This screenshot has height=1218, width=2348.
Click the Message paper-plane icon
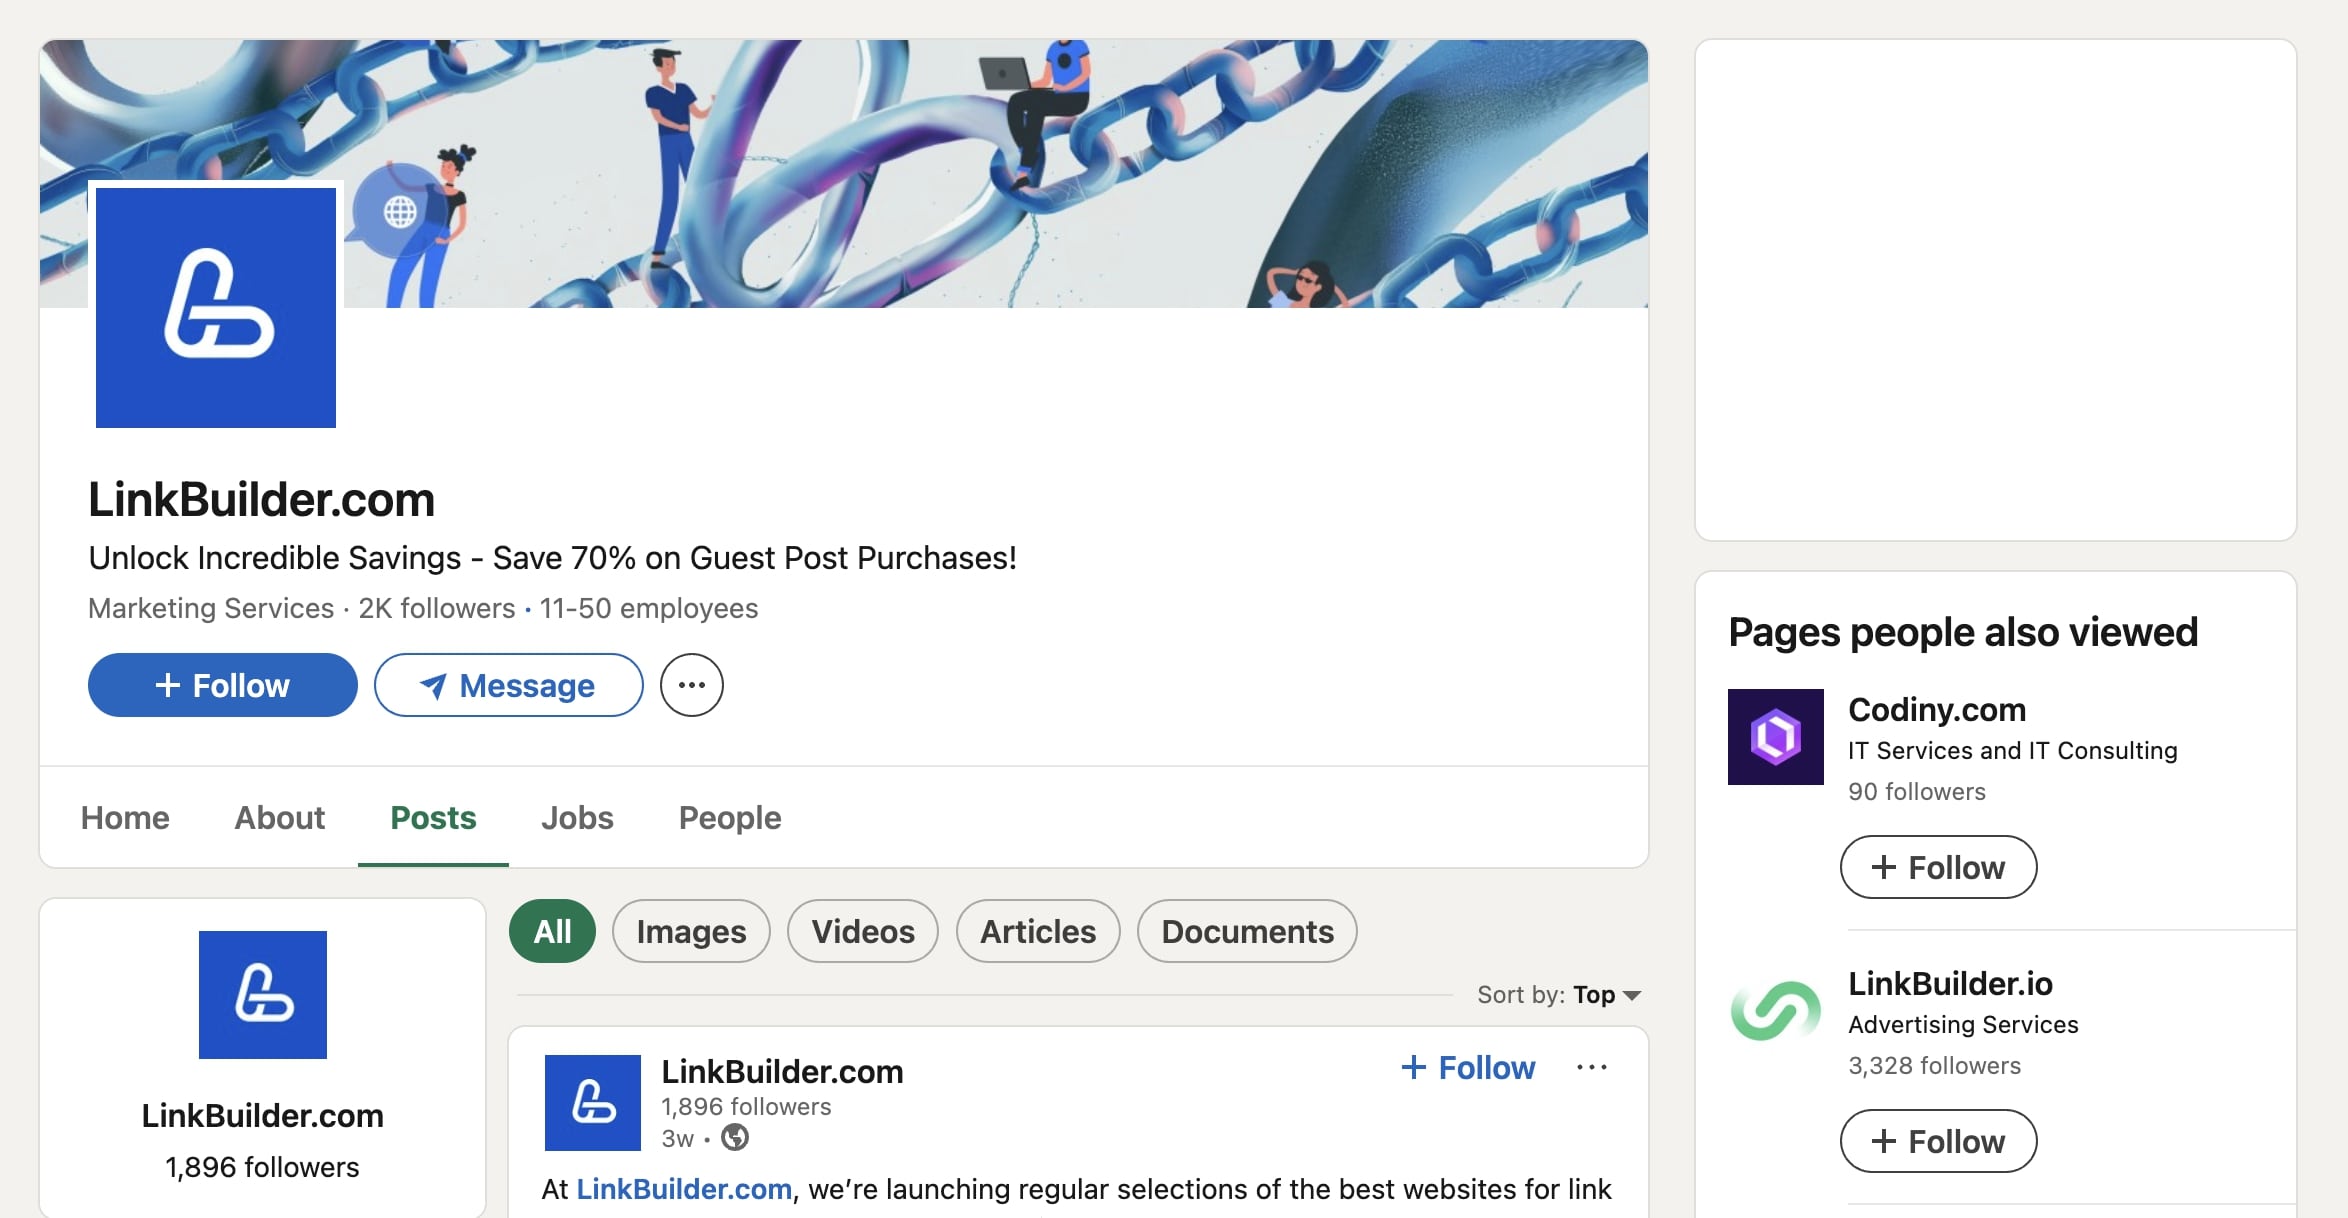click(433, 685)
